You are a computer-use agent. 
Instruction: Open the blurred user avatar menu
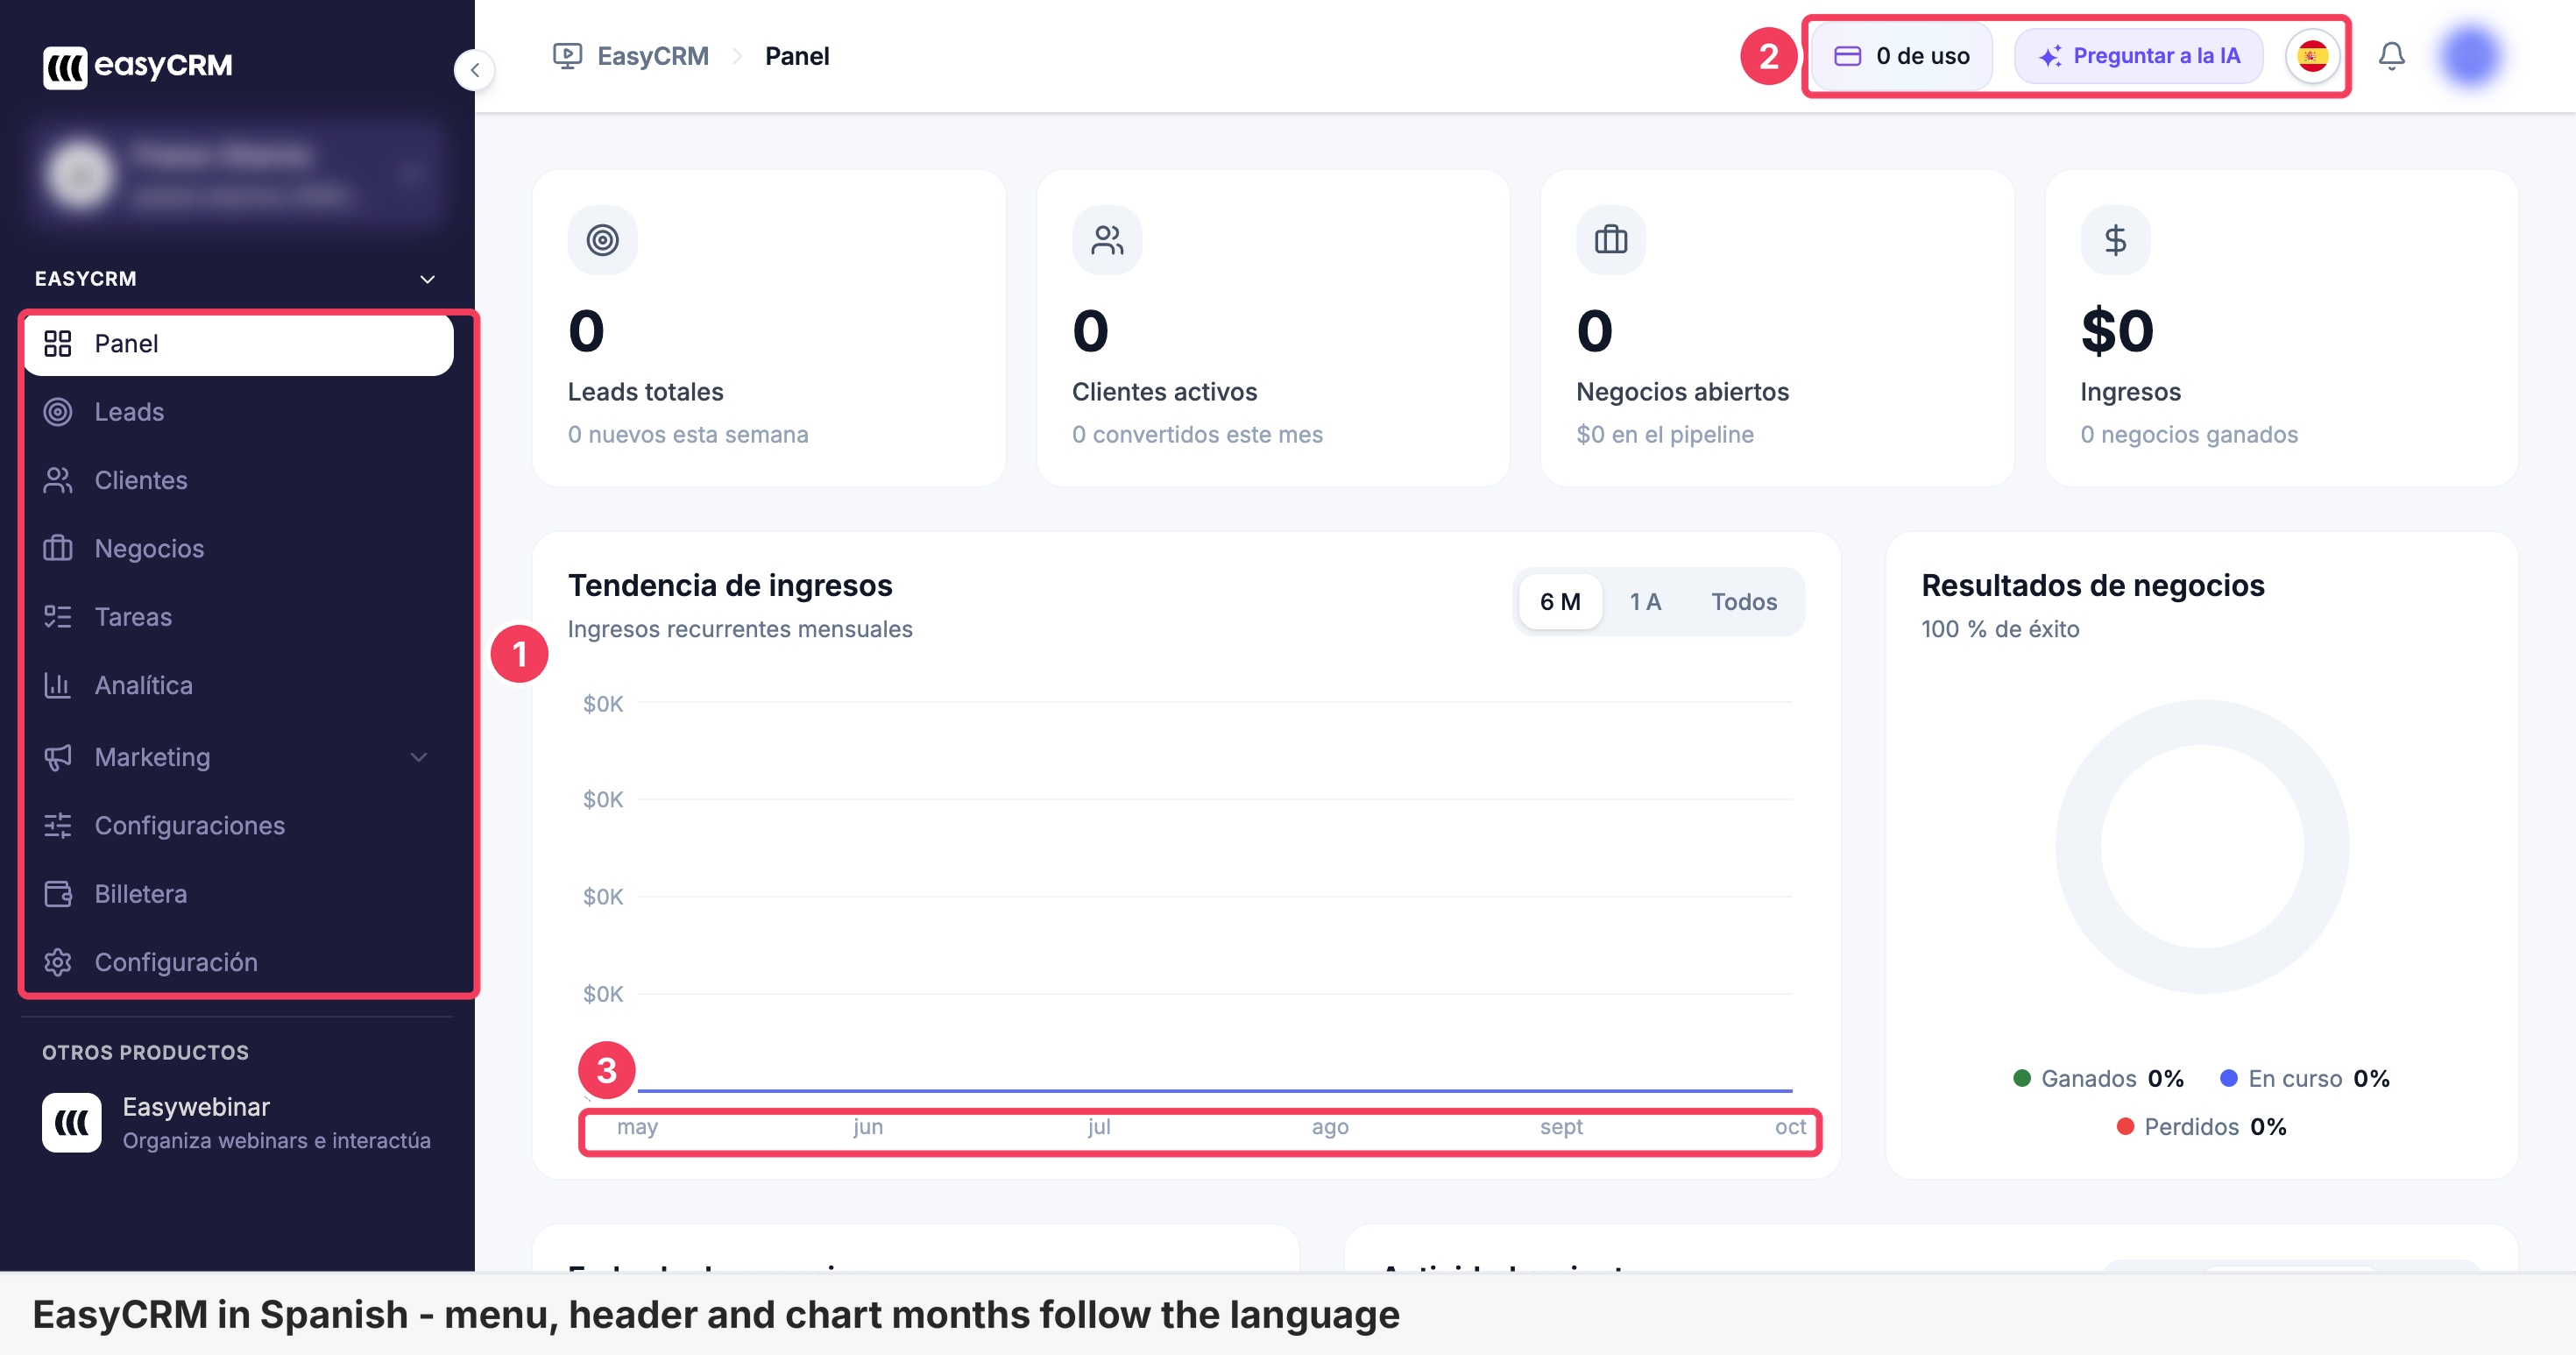pos(2470,56)
